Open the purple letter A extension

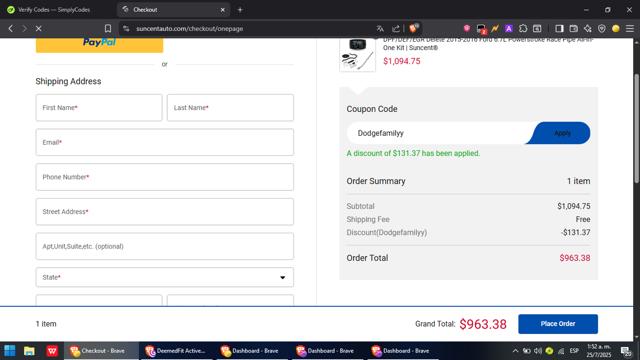click(x=509, y=29)
